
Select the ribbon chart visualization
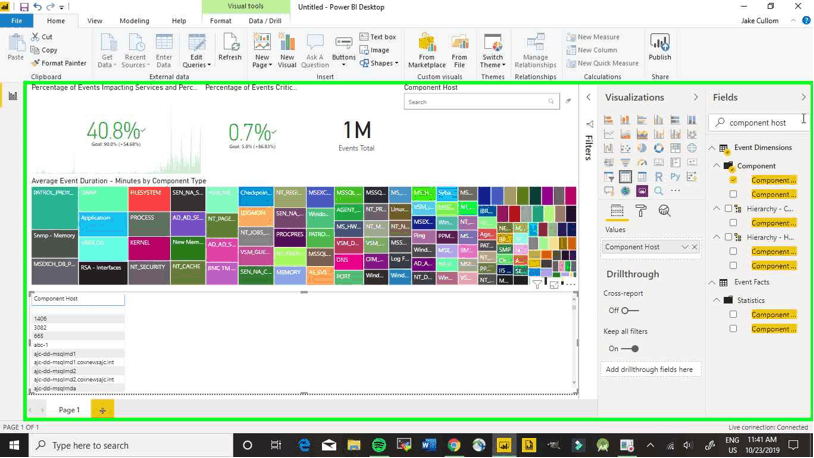tap(691, 134)
